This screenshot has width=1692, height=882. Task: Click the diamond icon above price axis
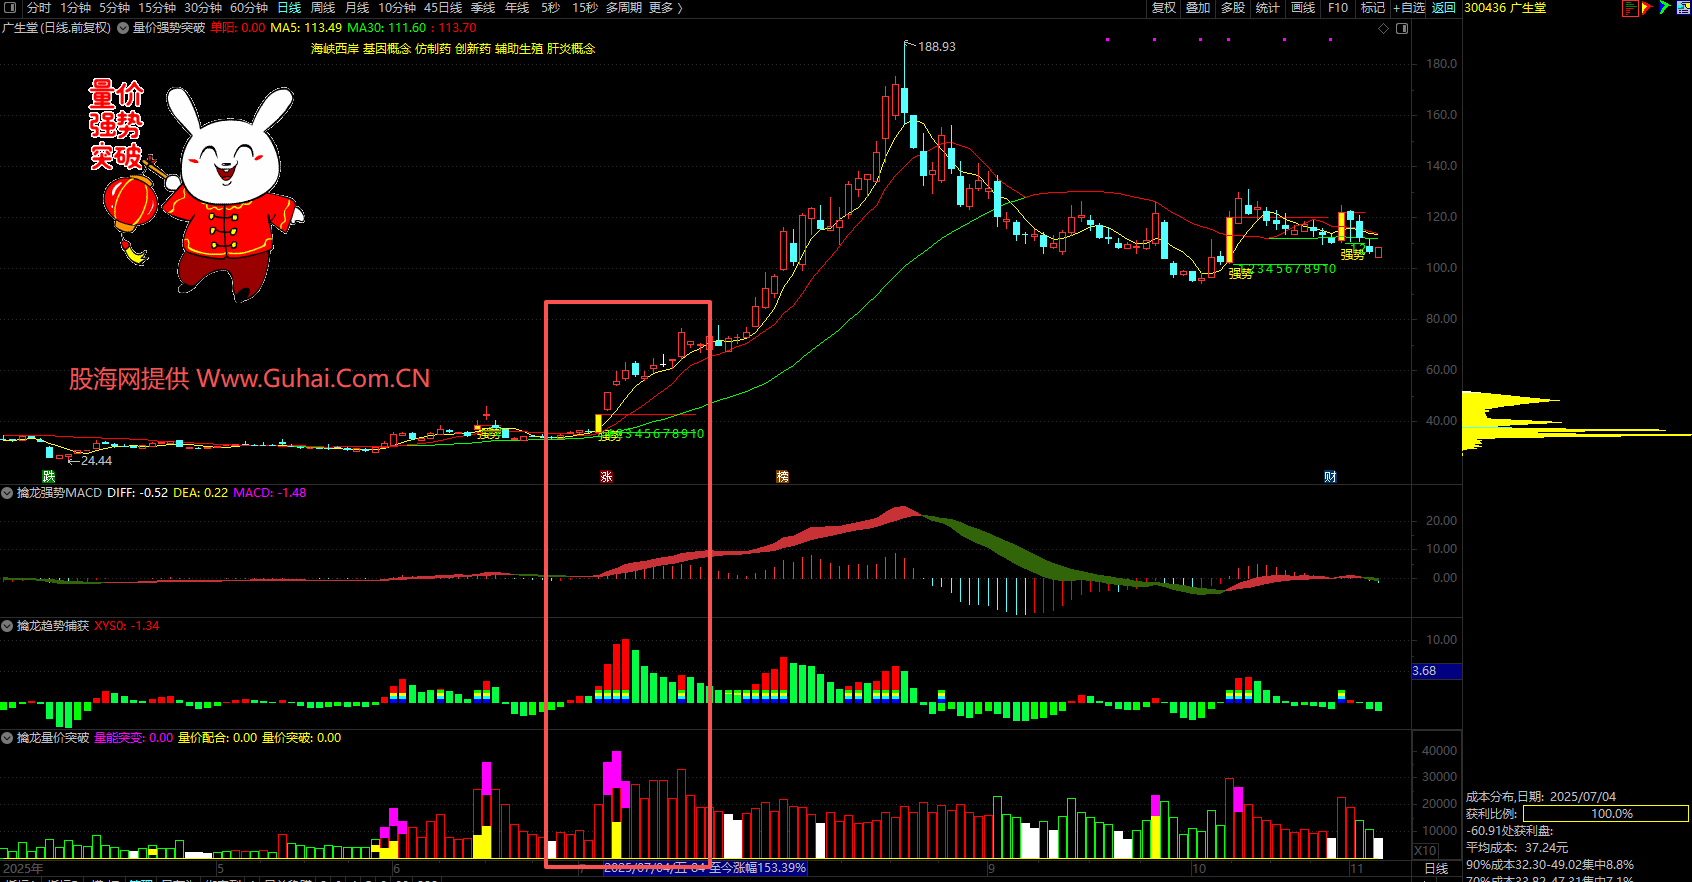click(1384, 28)
